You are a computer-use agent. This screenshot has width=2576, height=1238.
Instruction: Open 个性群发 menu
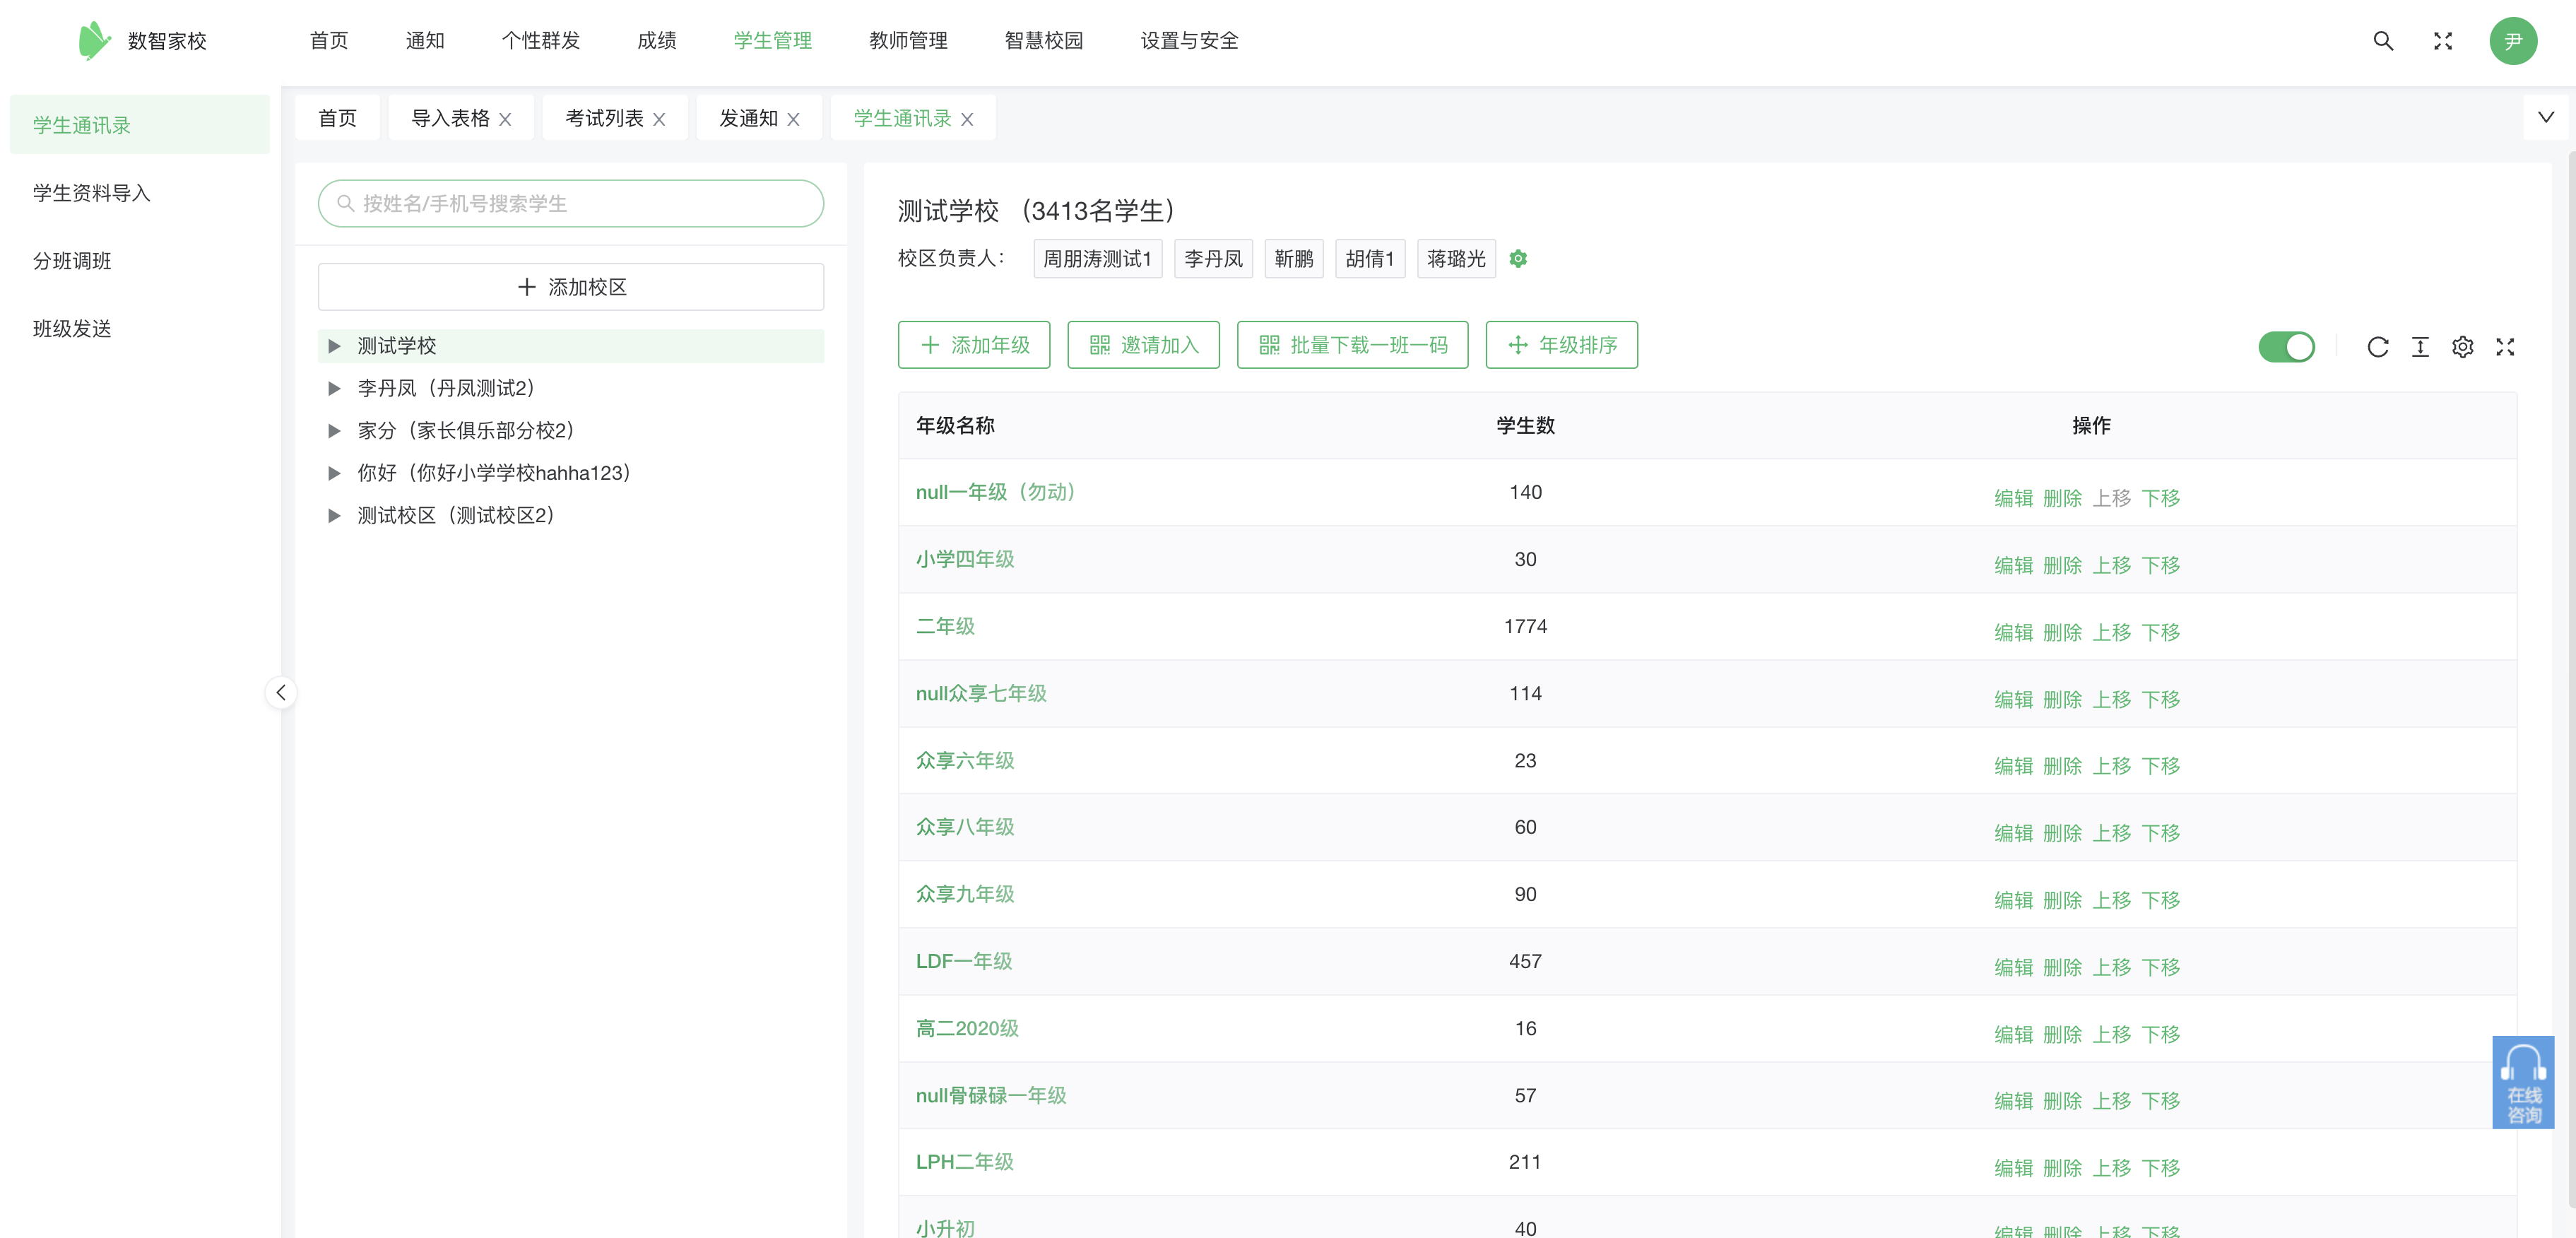[x=541, y=41]
